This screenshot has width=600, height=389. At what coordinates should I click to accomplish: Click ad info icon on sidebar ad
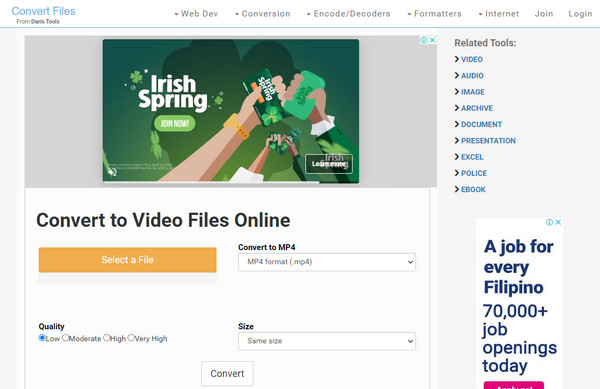(549, 222)
